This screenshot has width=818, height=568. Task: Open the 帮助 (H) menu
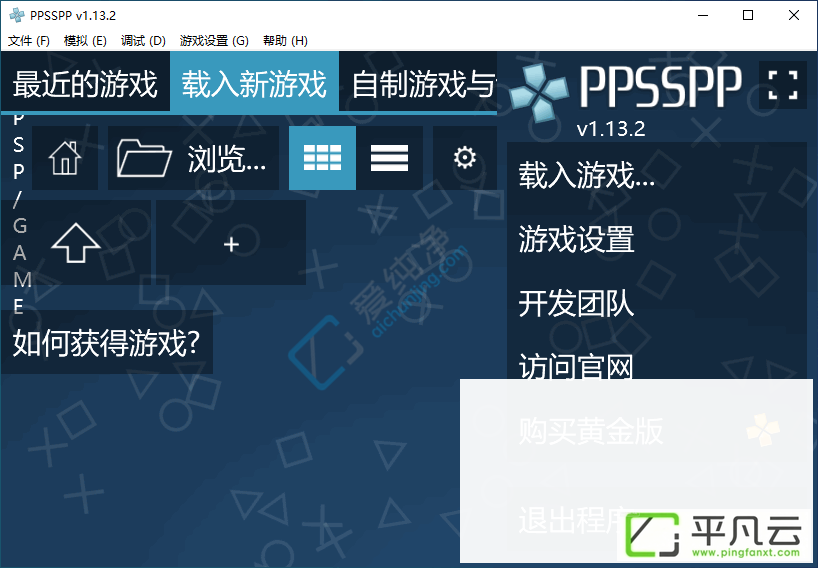[285, 41]
